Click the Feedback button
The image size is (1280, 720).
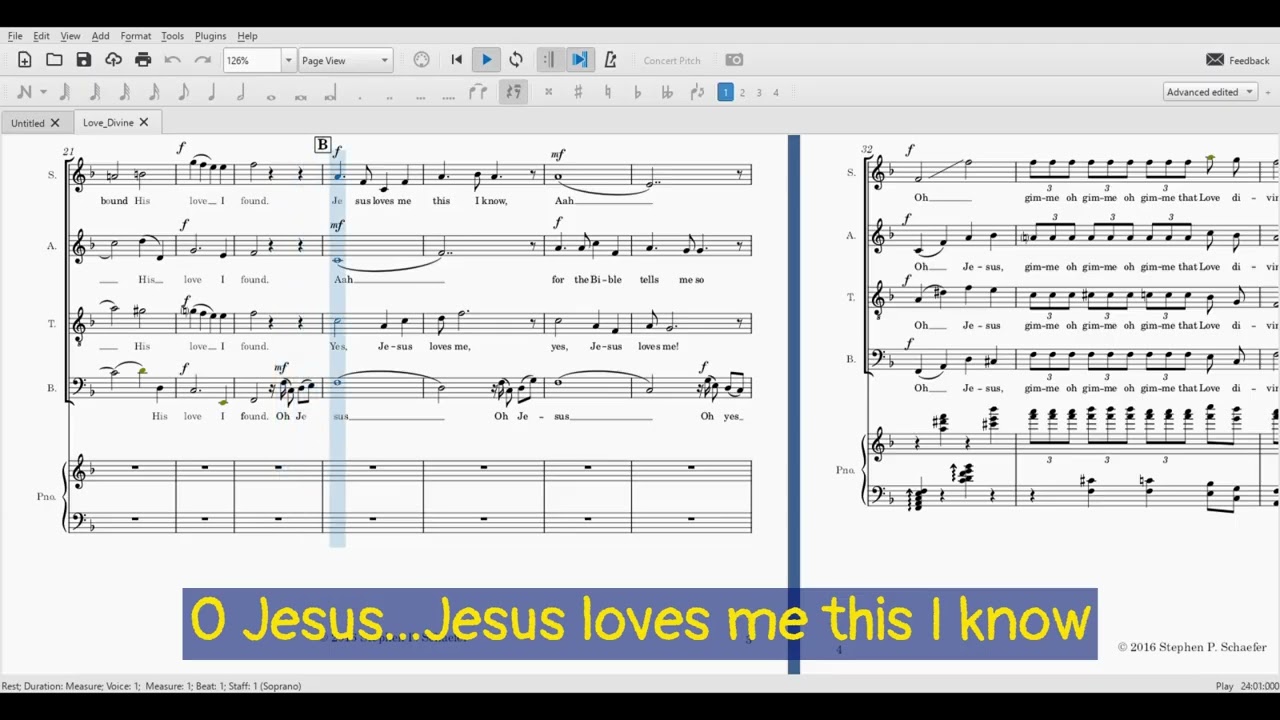1238,60
